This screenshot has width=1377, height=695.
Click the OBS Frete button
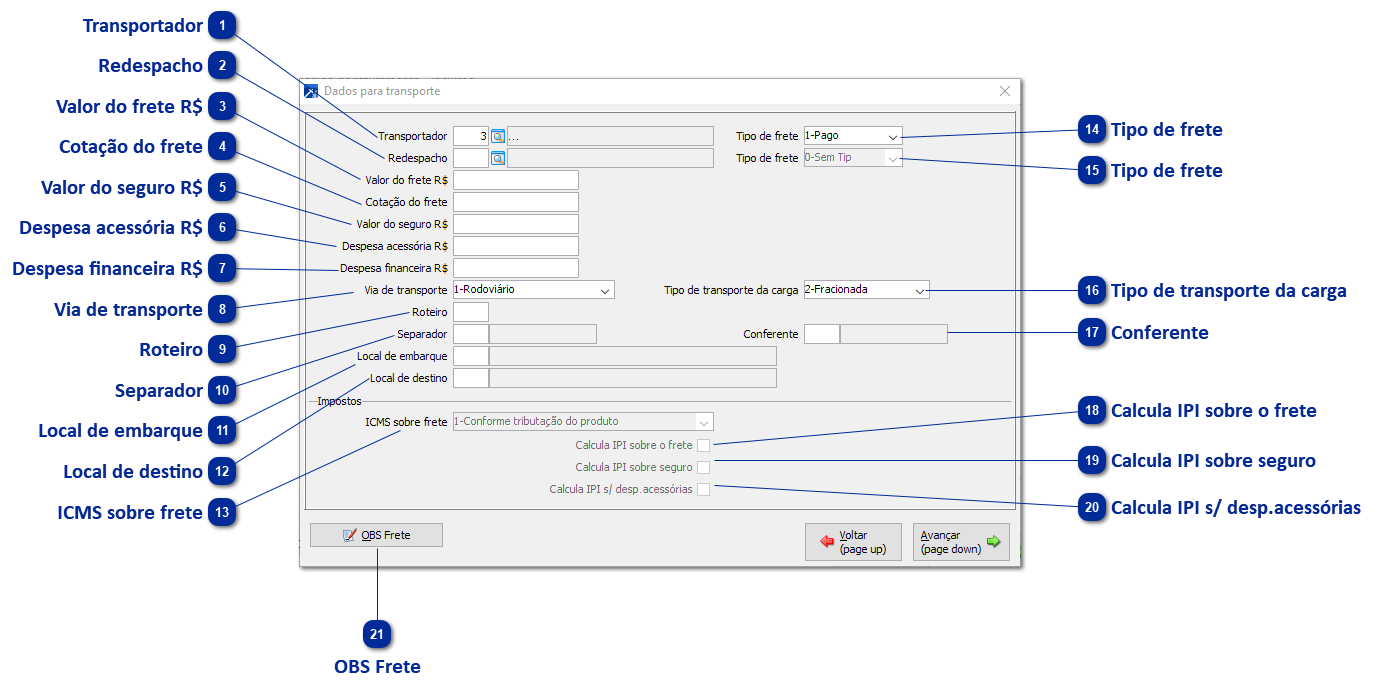click(376, 535)
